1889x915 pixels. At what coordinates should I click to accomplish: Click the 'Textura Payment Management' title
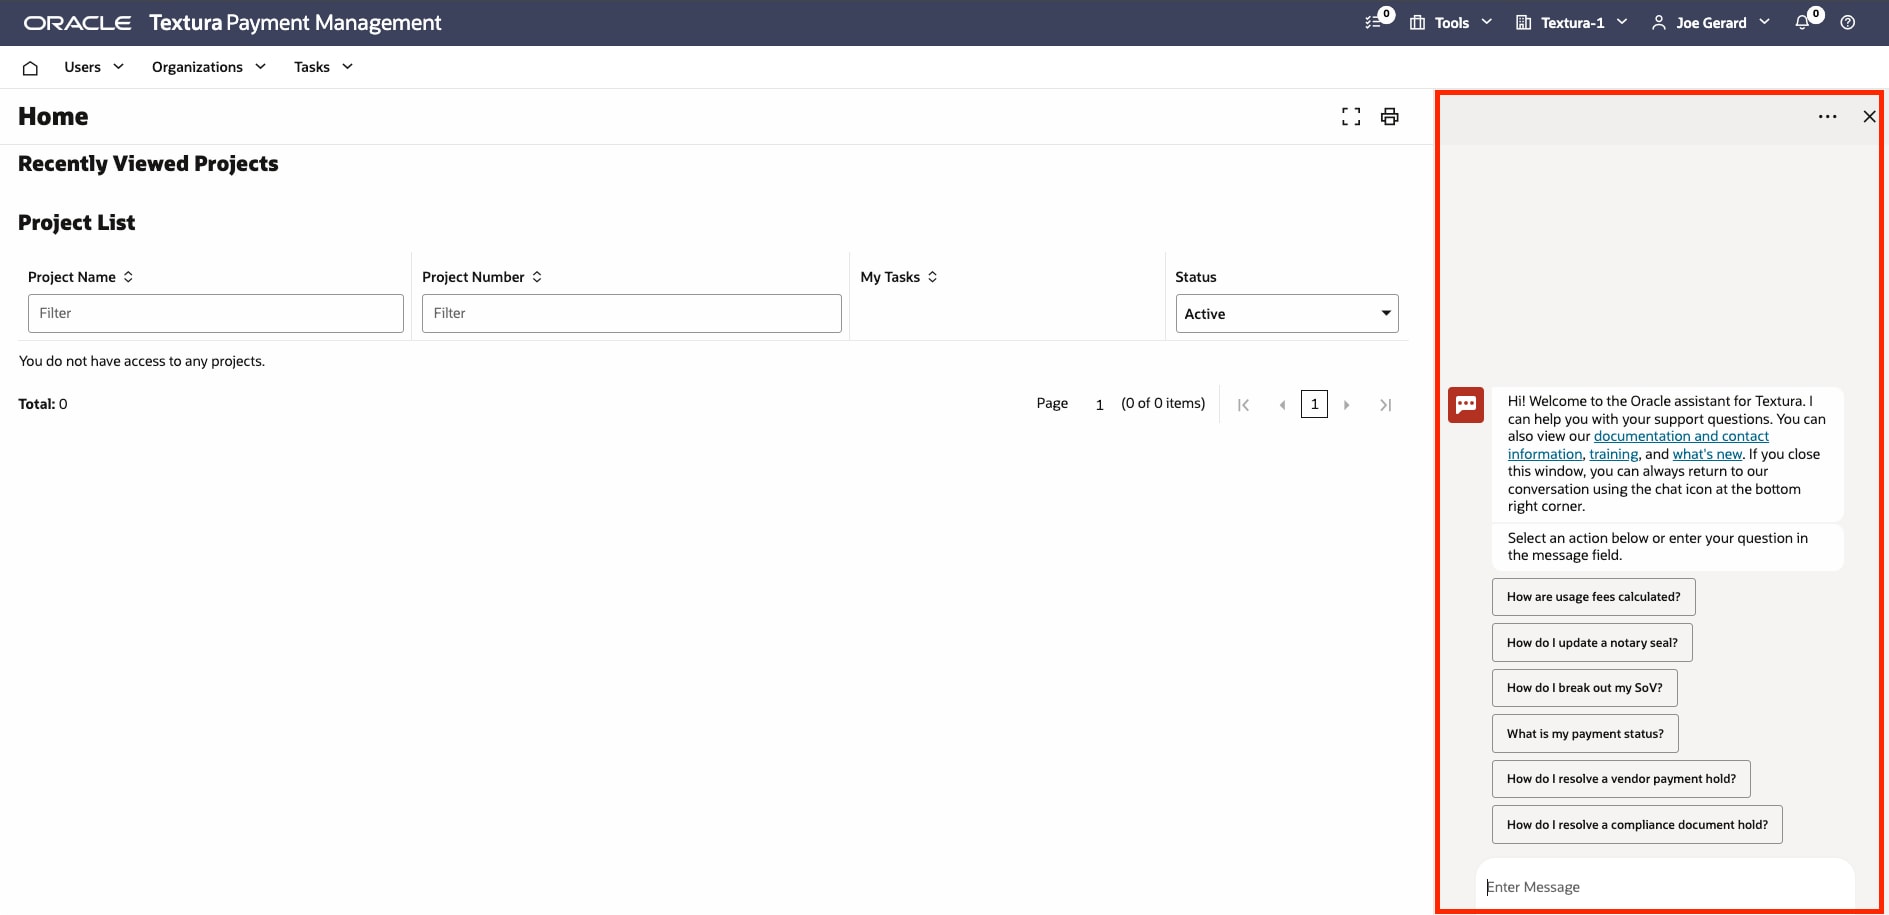coord(295,23)
